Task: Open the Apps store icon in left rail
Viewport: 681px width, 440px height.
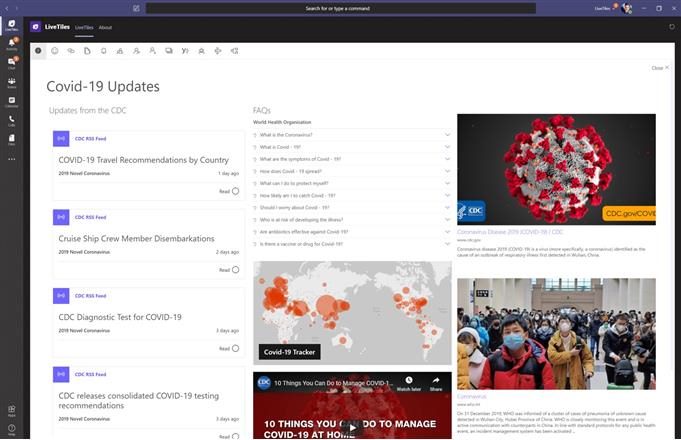Action: [x=12, y=410]
